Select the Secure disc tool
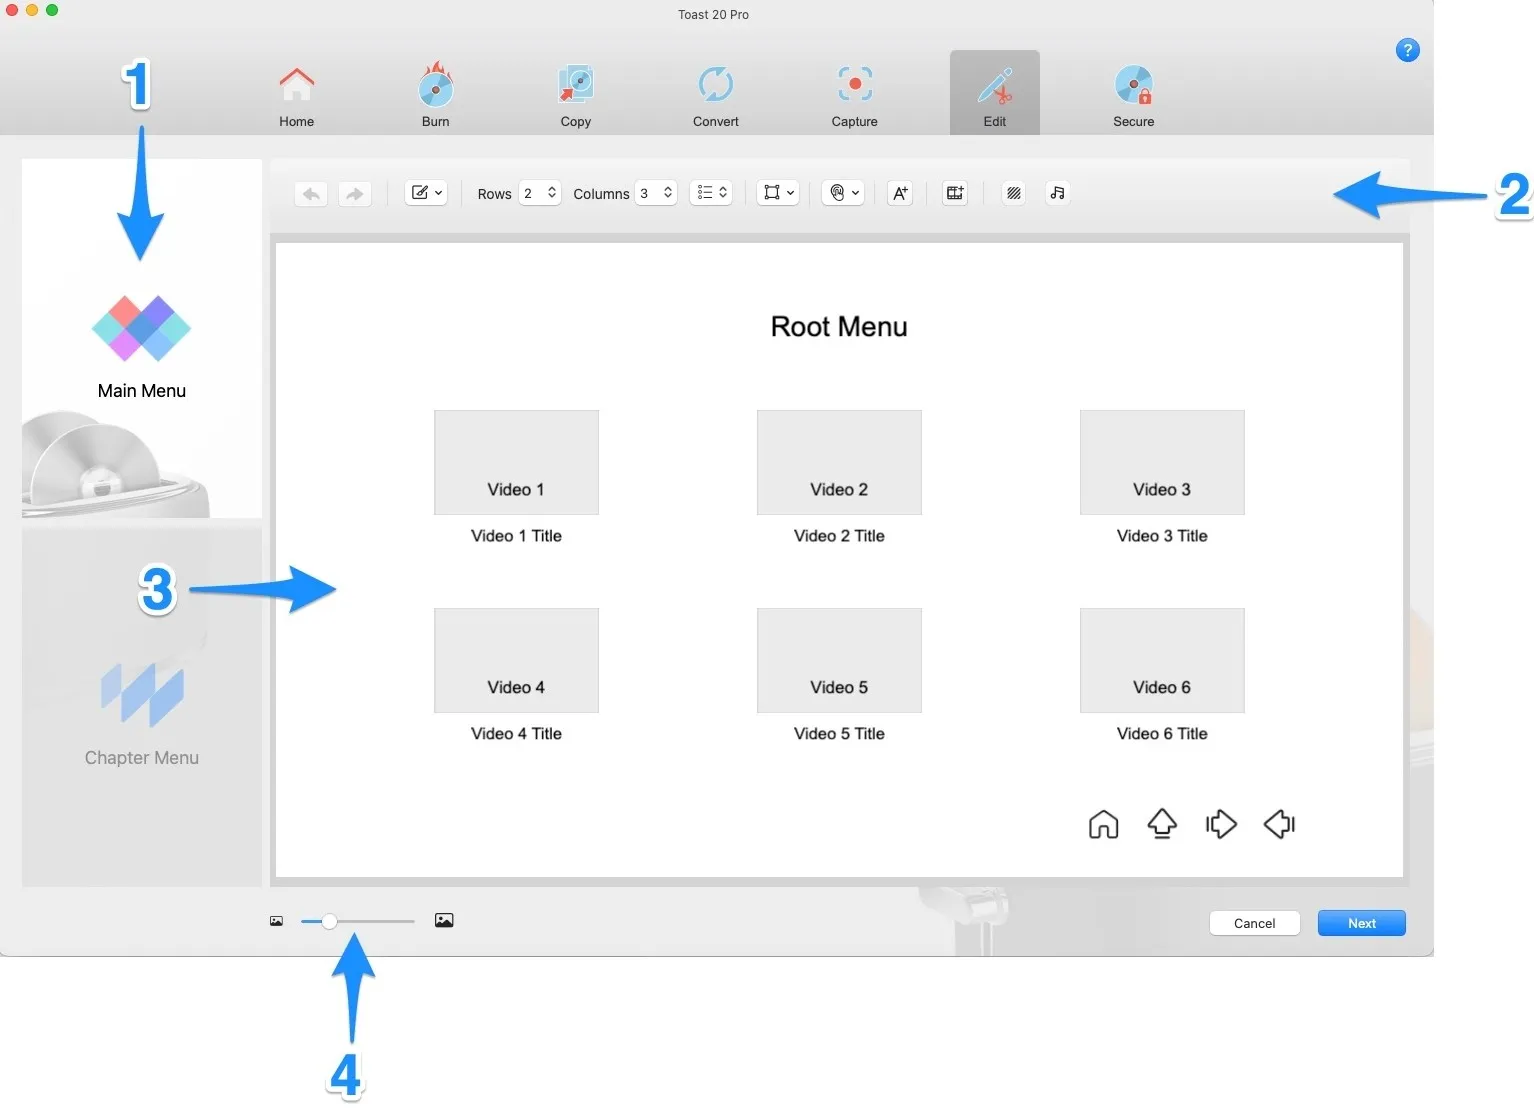 click(x=1133, y=95)
